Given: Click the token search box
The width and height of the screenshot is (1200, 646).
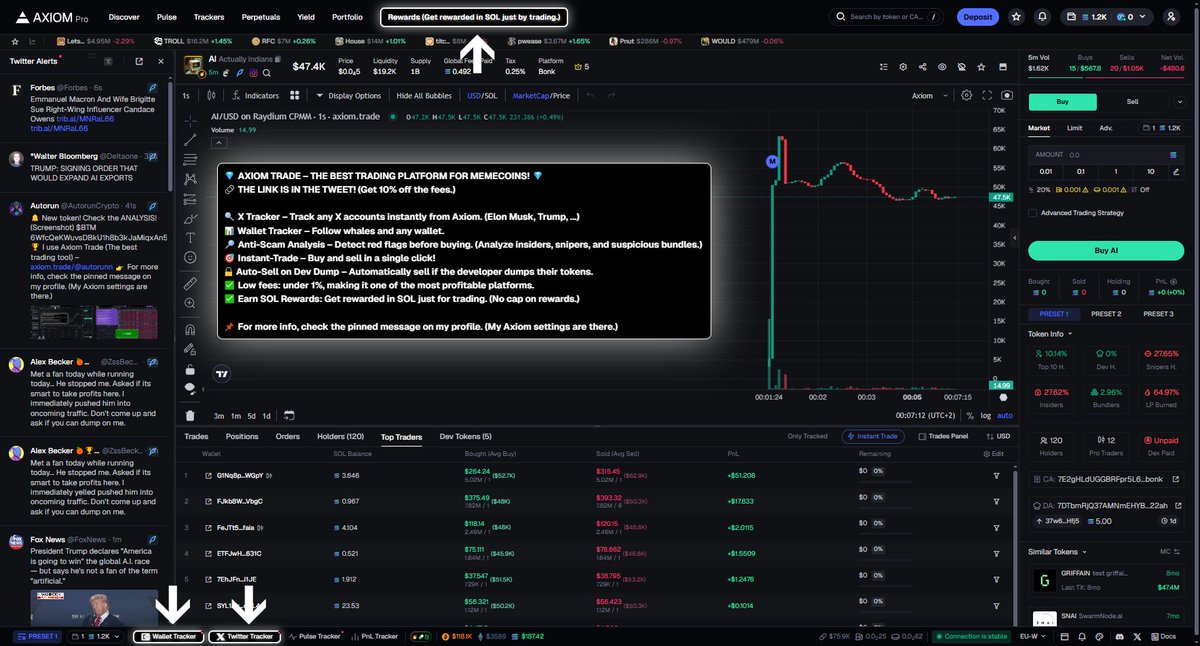Looking at the screenshot, I should point(887,17).
